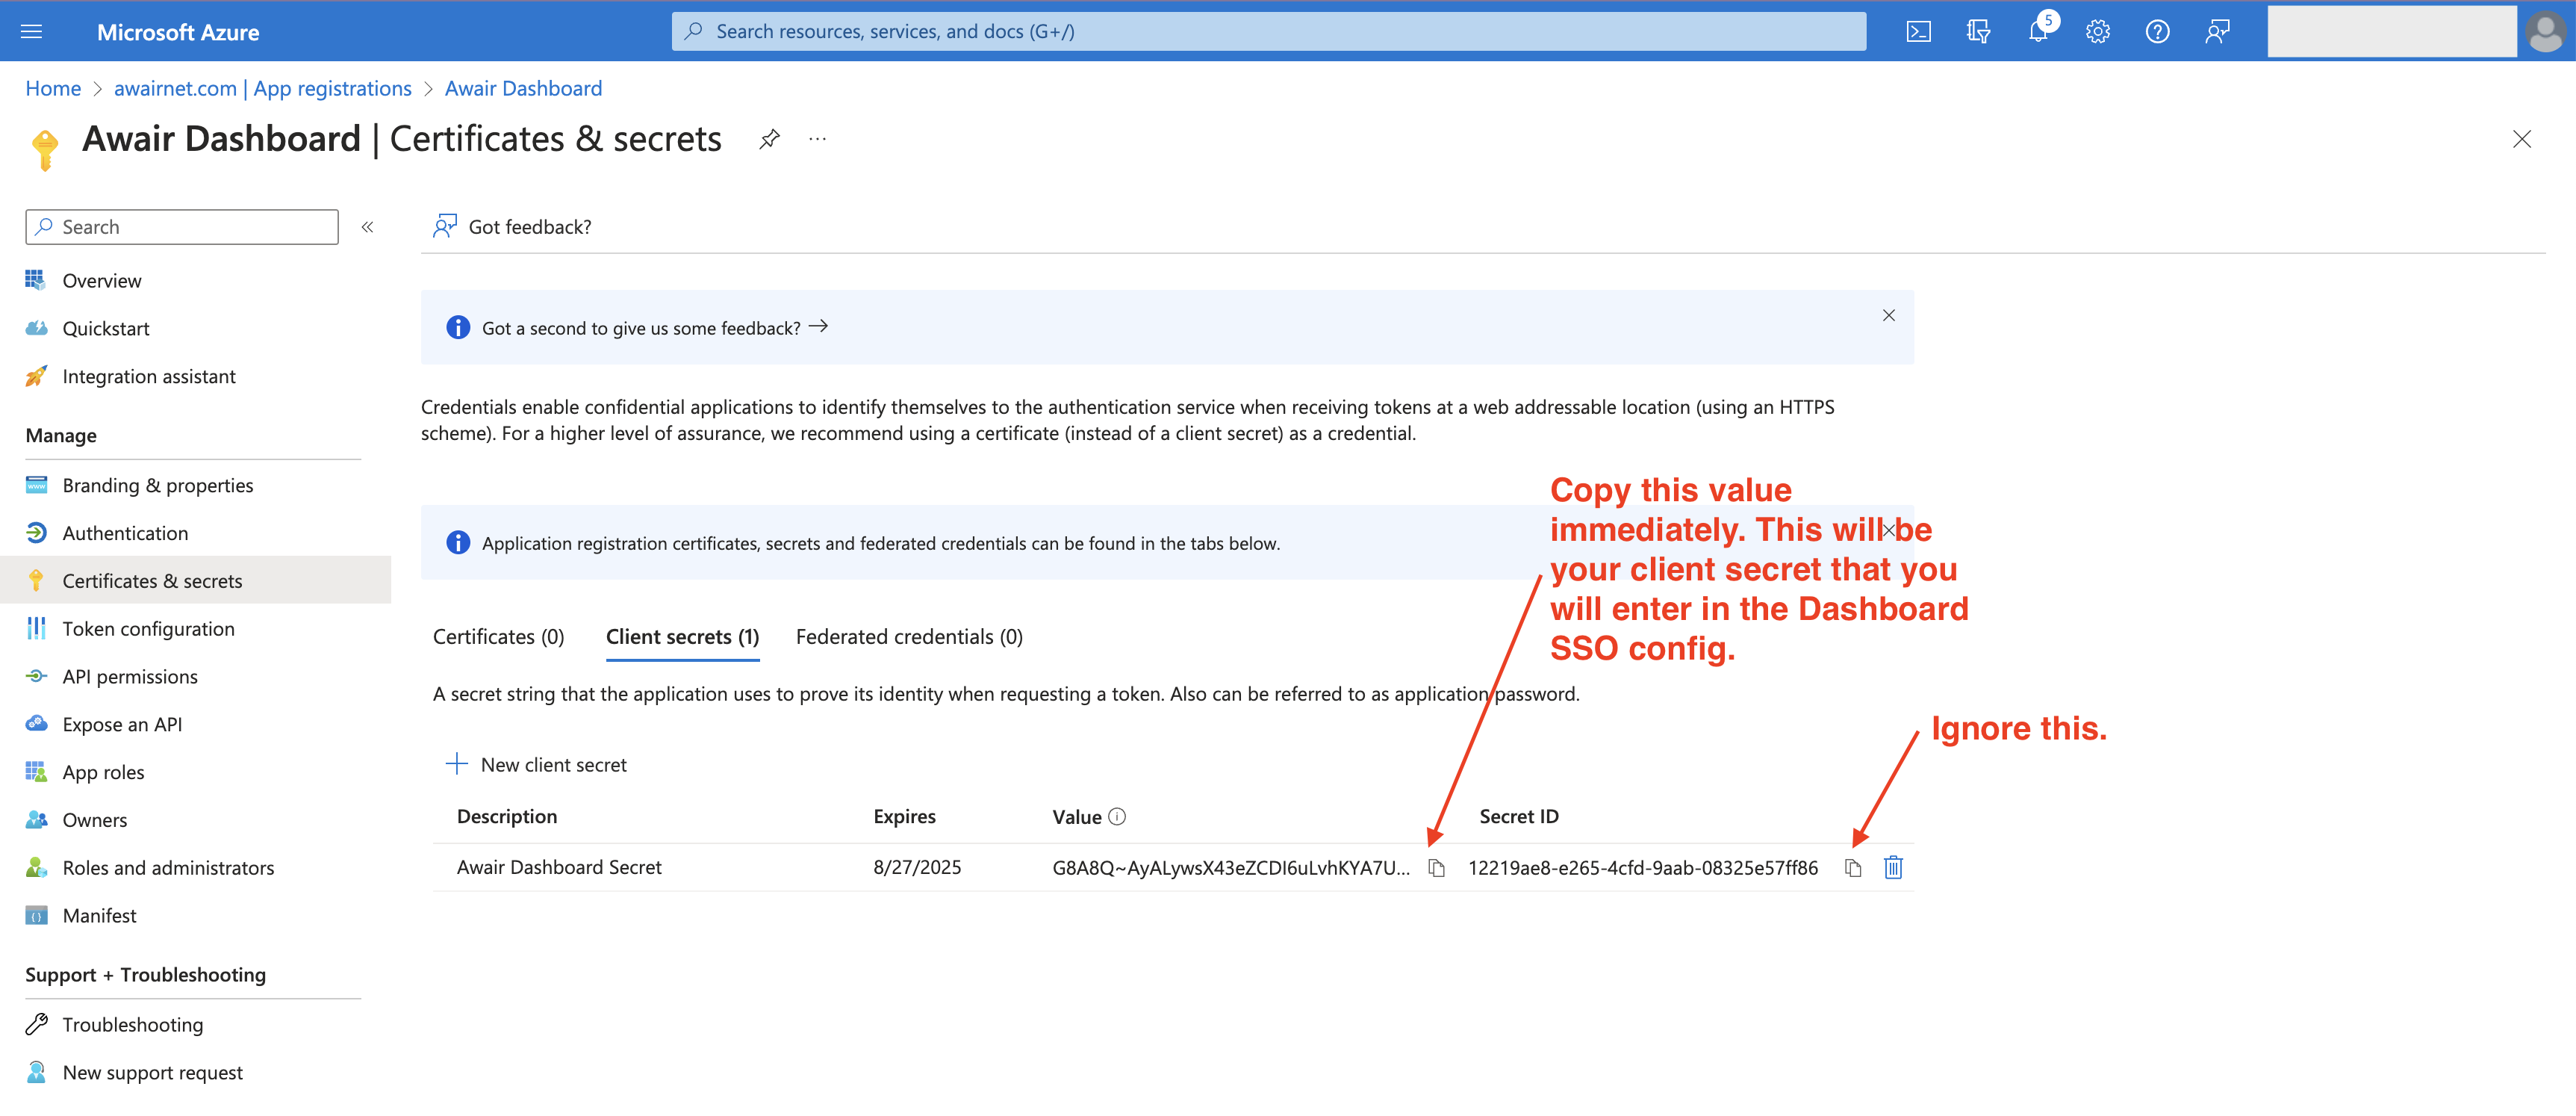Click the Expires column header
2576x1116 pixels.
(x=904, y=817)
